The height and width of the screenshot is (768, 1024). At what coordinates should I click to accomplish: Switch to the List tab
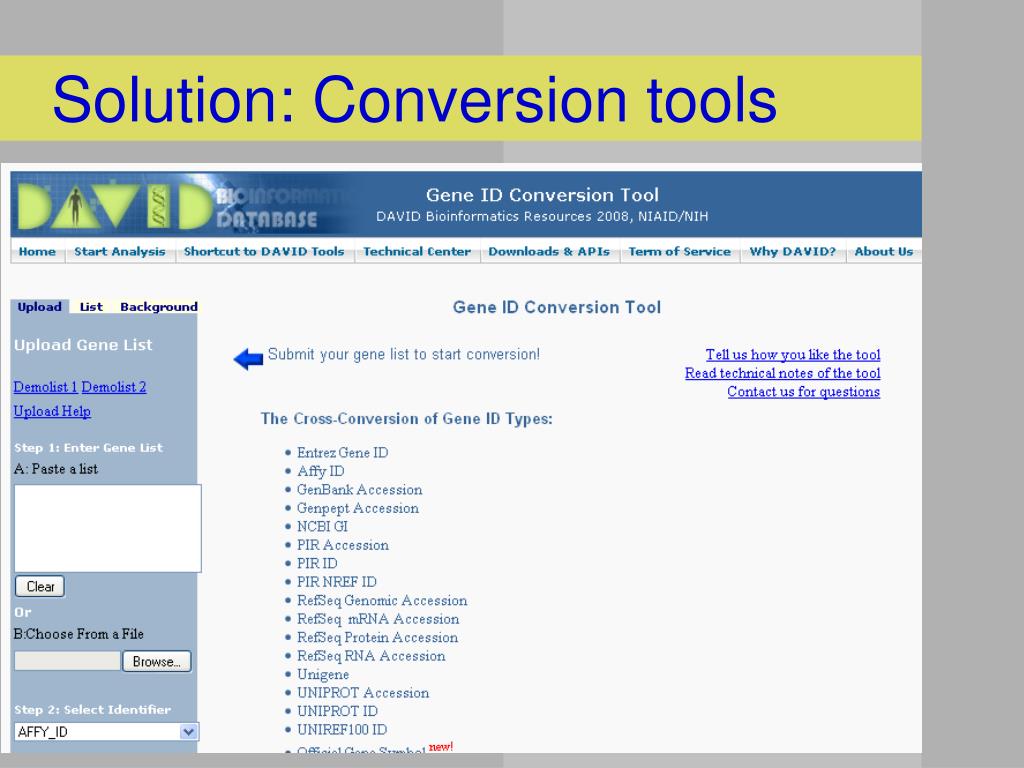tap(91, 307)
